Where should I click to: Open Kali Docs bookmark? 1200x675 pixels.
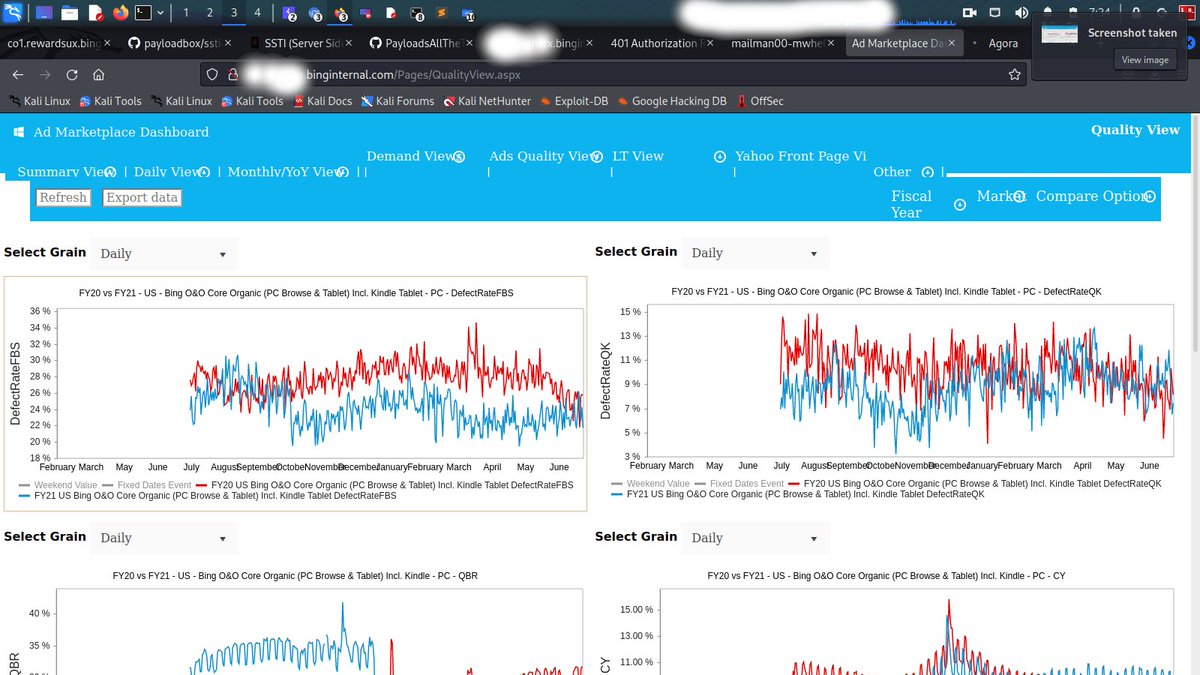(x=322, y=101)
